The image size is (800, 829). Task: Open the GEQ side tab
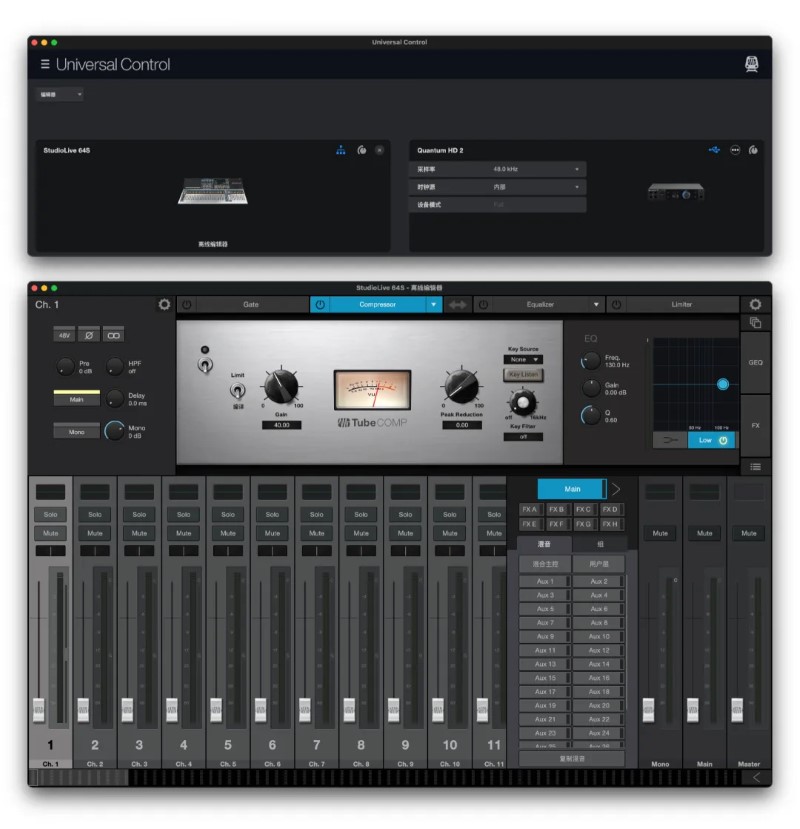tap(755, 363)
